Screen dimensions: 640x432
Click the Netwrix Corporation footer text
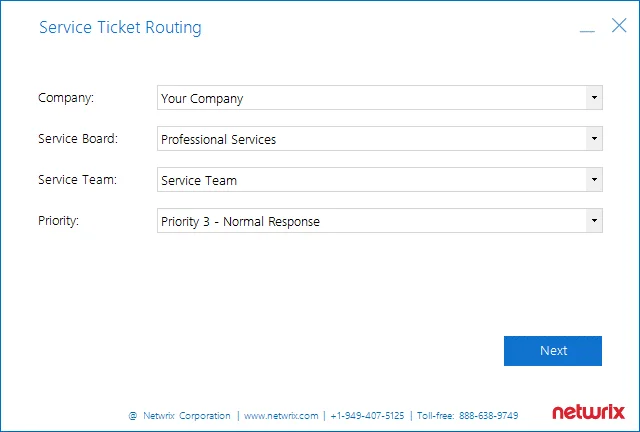click(187, 416)
